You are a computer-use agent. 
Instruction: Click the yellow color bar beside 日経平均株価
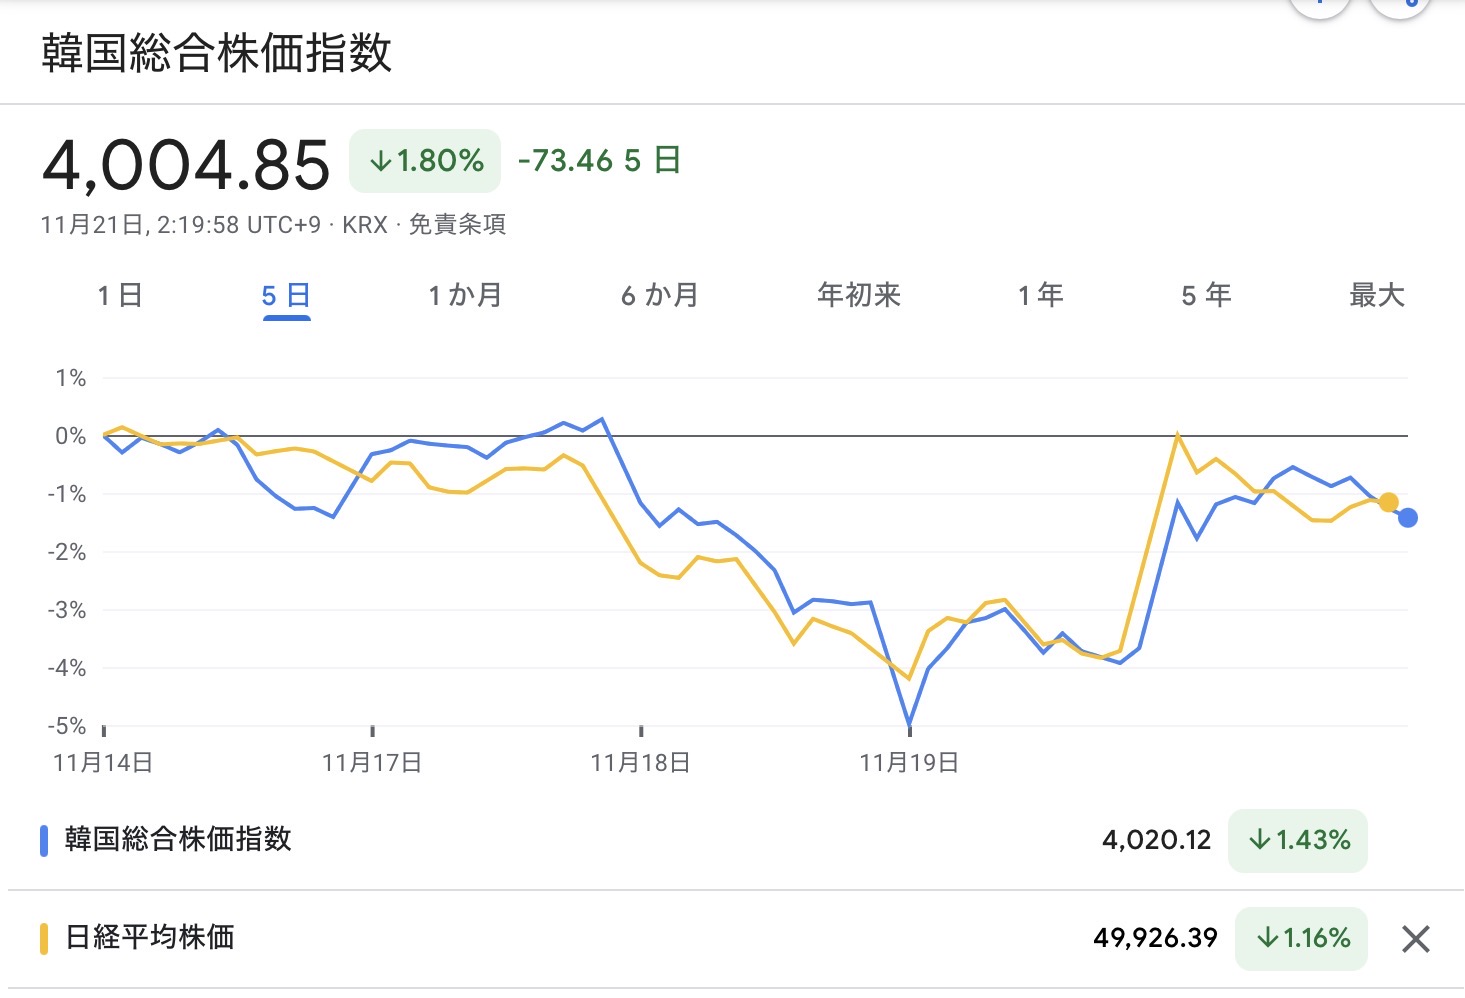pyautogui.click(x=44, y=939)
